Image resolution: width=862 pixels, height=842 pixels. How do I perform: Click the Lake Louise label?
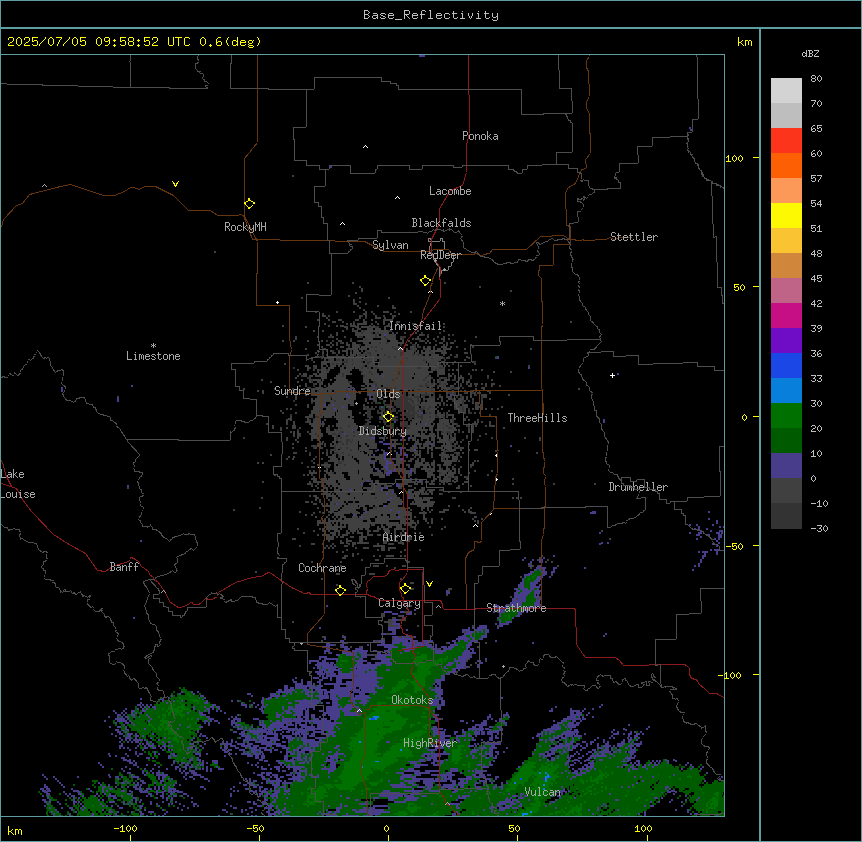point(18,484)
